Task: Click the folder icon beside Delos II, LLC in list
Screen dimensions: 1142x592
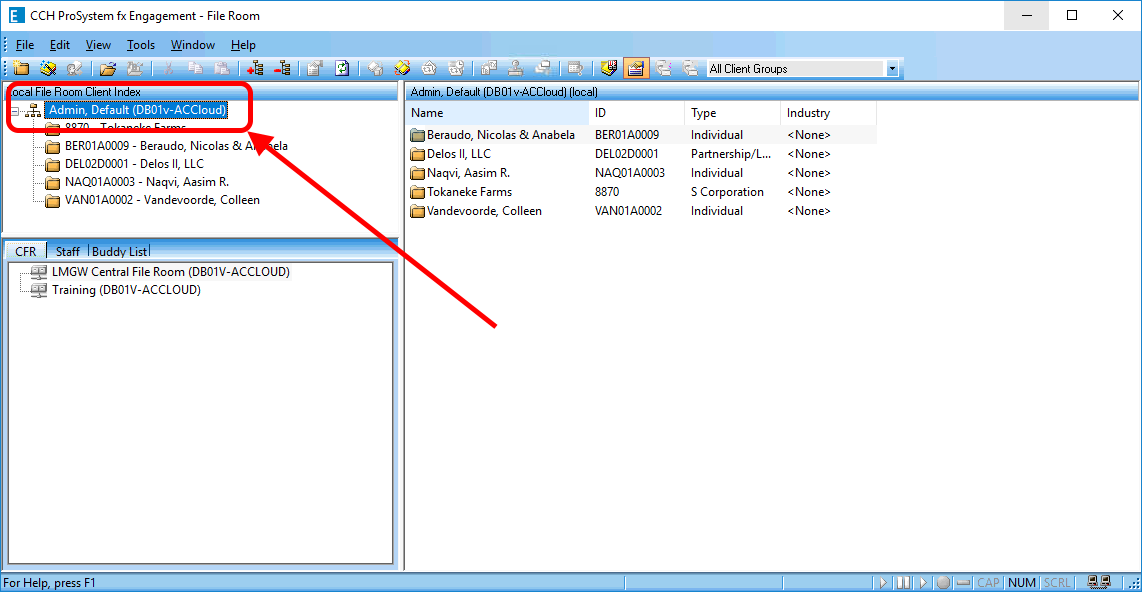Action: click(x=417, y=154)
